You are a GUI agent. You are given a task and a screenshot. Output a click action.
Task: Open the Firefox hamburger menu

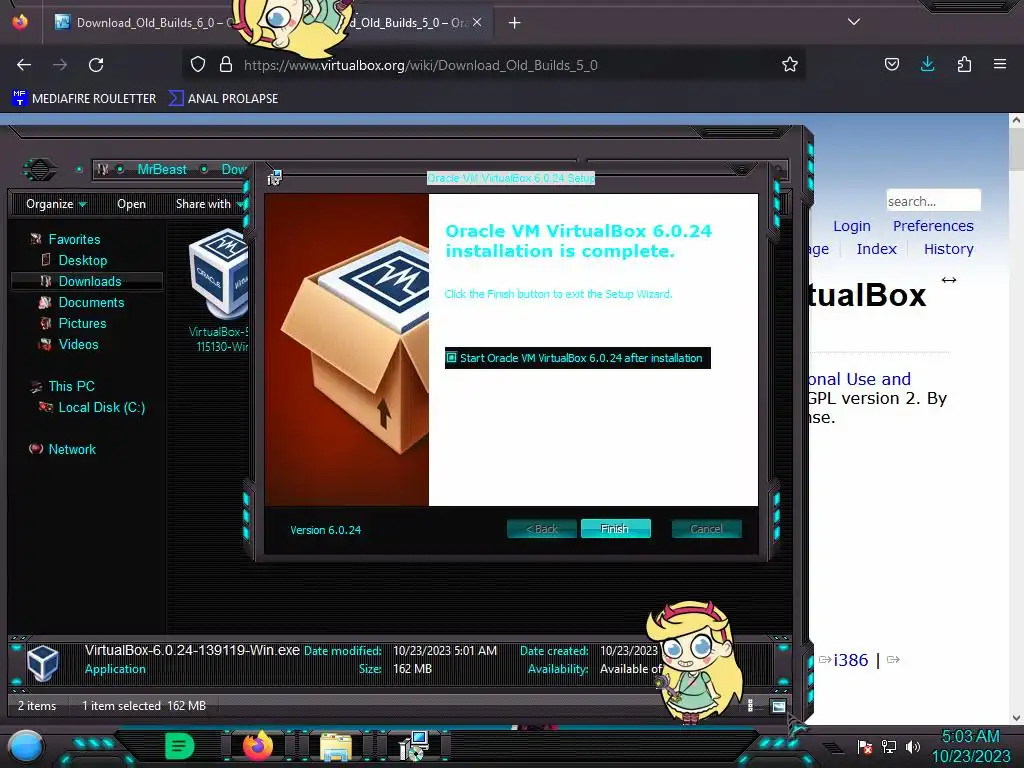(1000, 64)
